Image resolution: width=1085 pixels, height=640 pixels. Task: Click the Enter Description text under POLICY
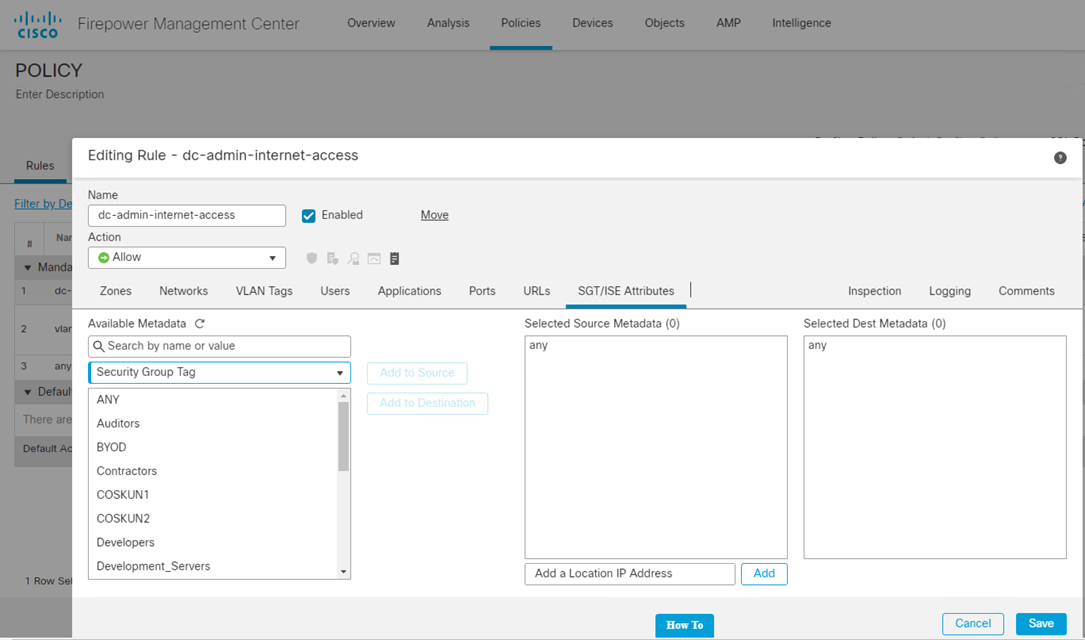coord(60,94)
